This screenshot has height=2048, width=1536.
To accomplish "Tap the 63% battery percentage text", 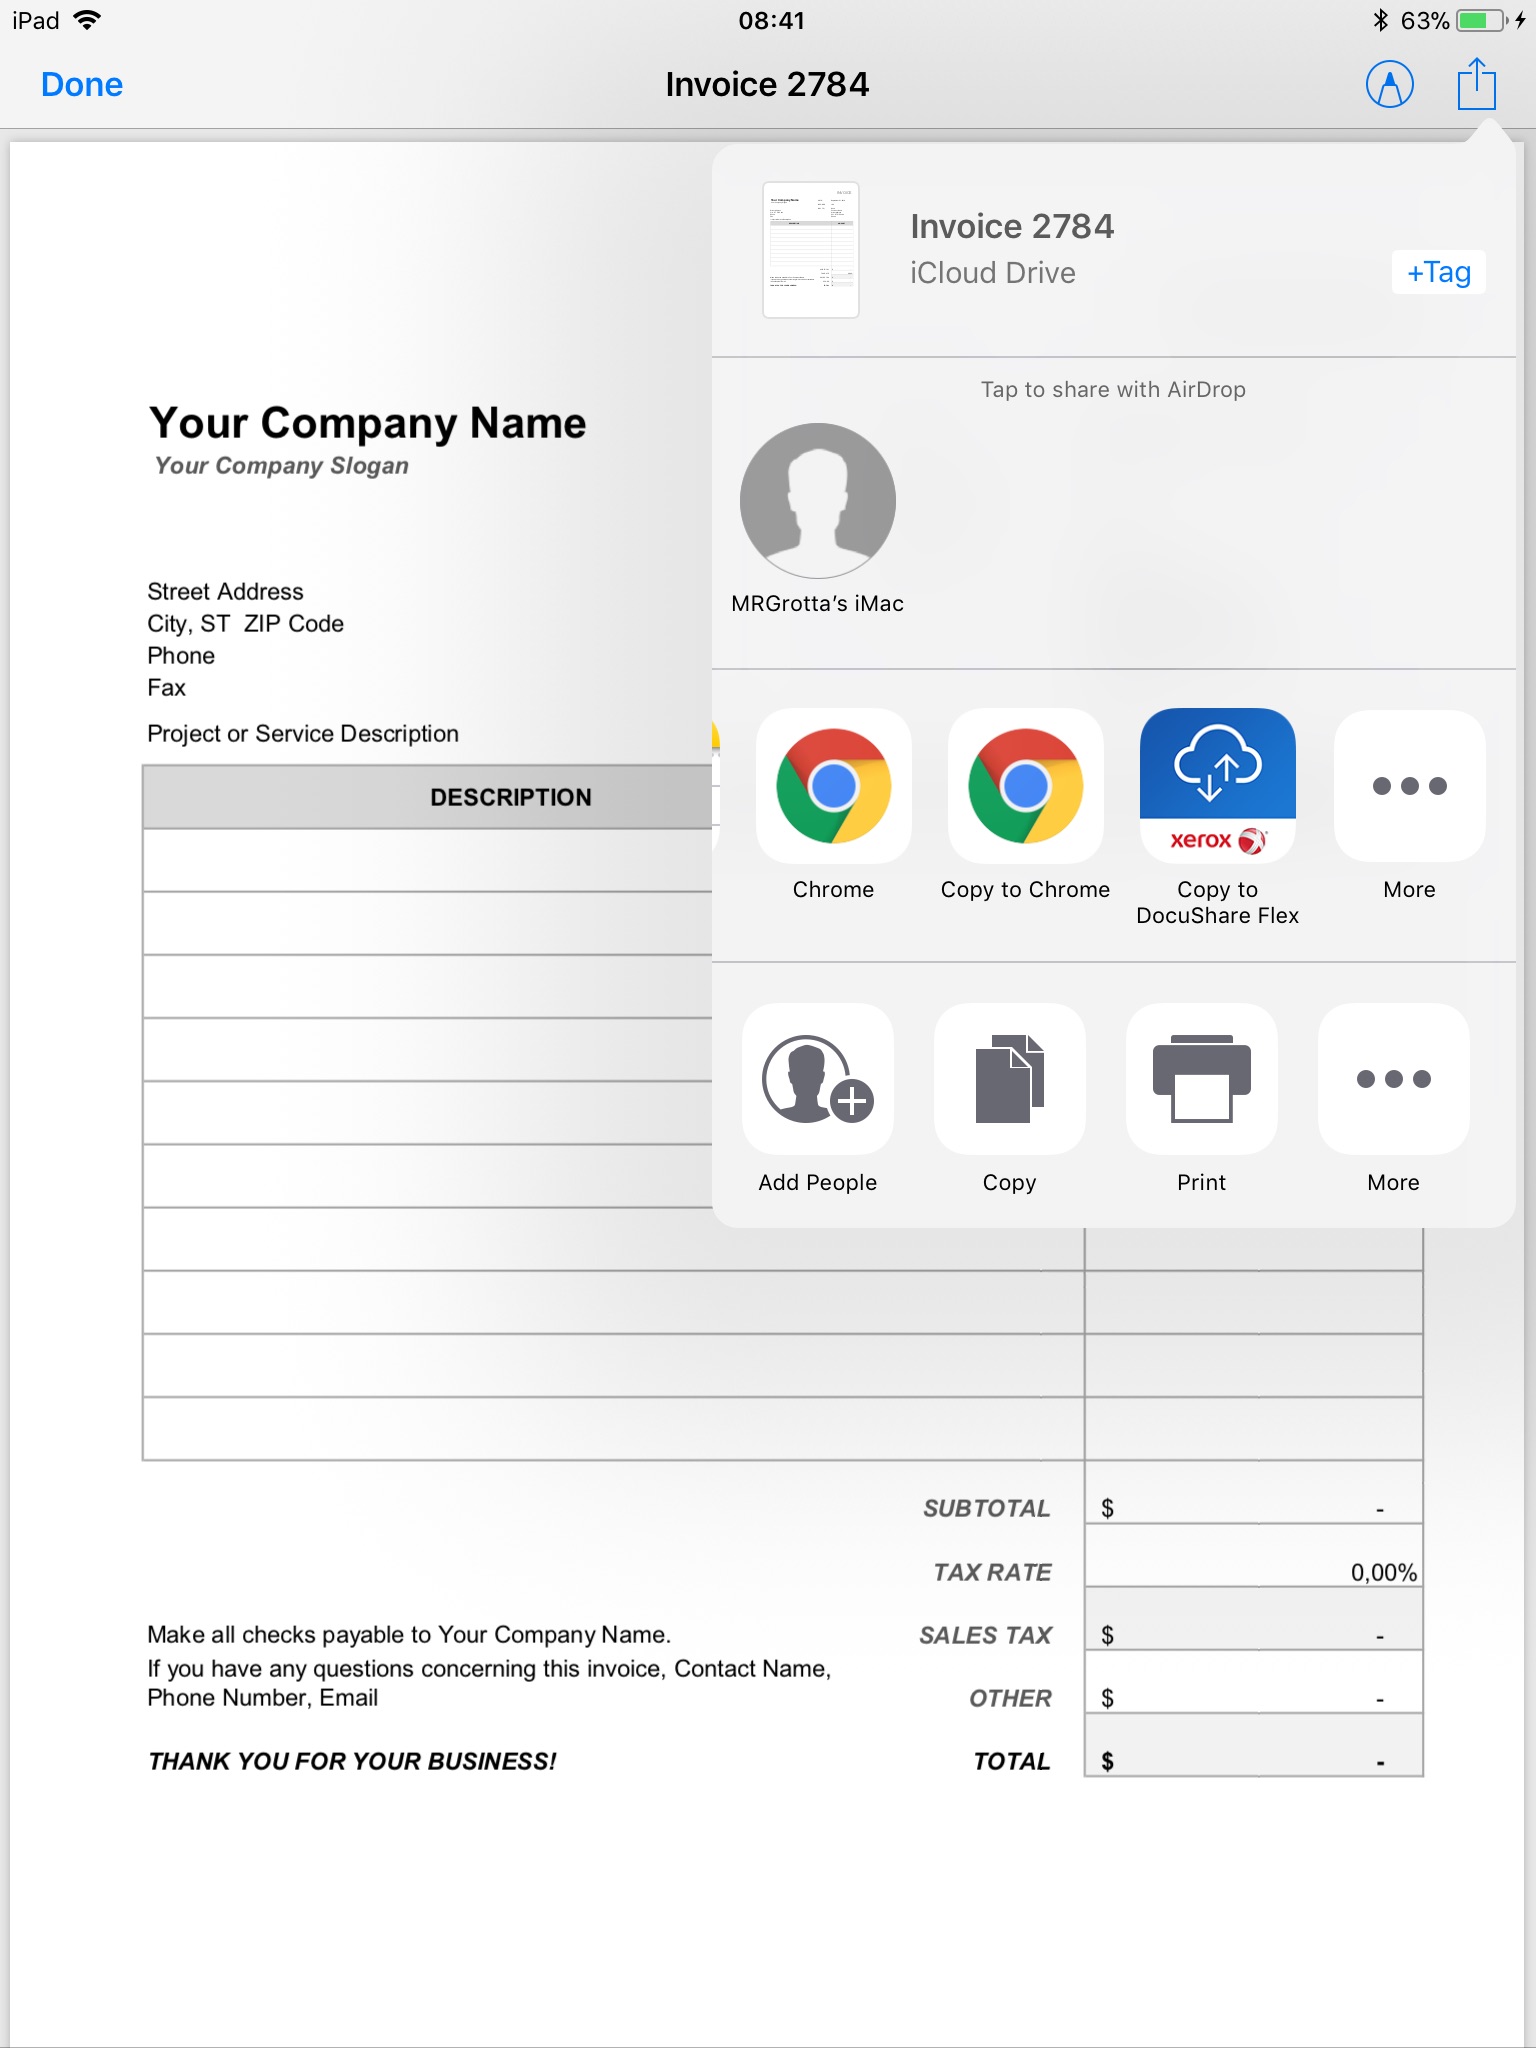I will 1424,20.
